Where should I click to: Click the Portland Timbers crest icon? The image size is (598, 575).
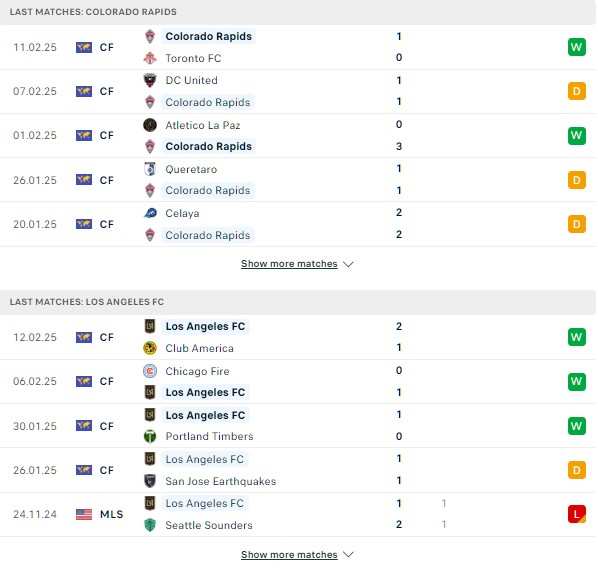click(150, 436)
